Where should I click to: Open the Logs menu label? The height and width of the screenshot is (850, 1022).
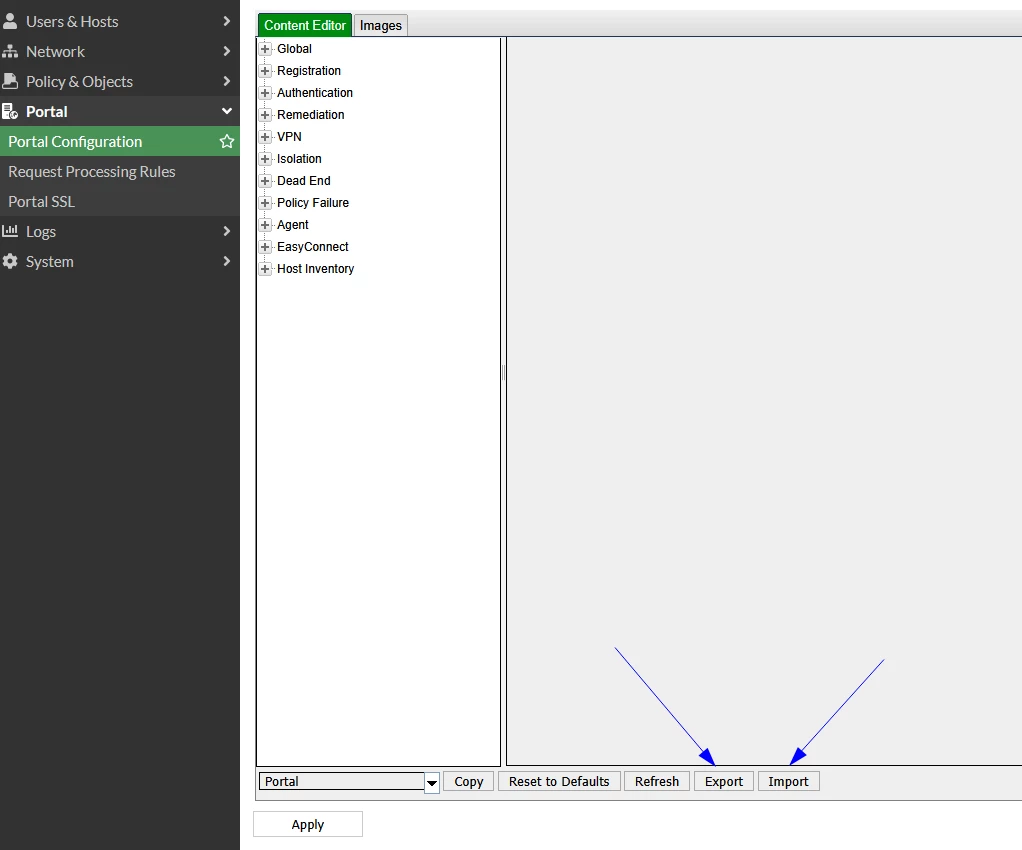point(41,231)
